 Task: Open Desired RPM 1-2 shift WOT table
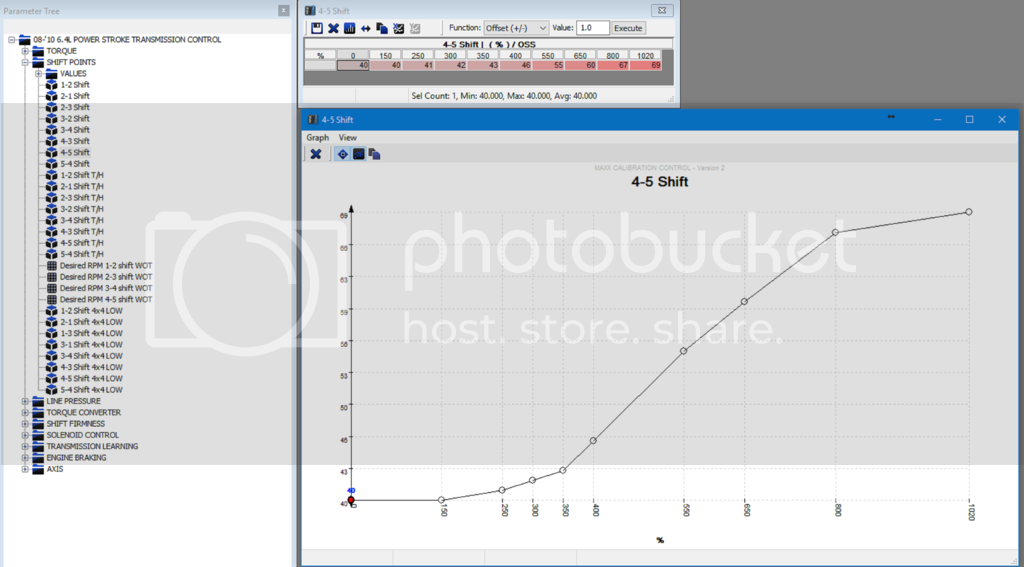106,266
